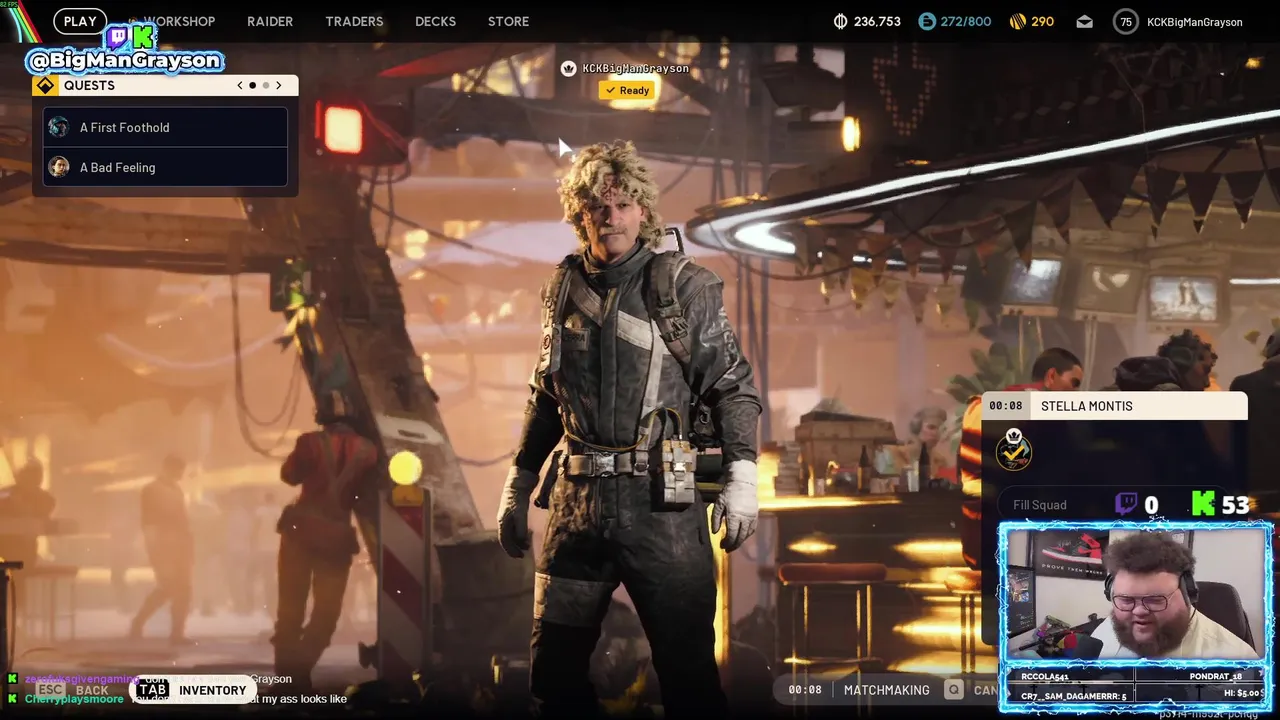Open the KCKBigManGrayson profile name in header
This screenshot has width=1280, height=720.
1194,21
